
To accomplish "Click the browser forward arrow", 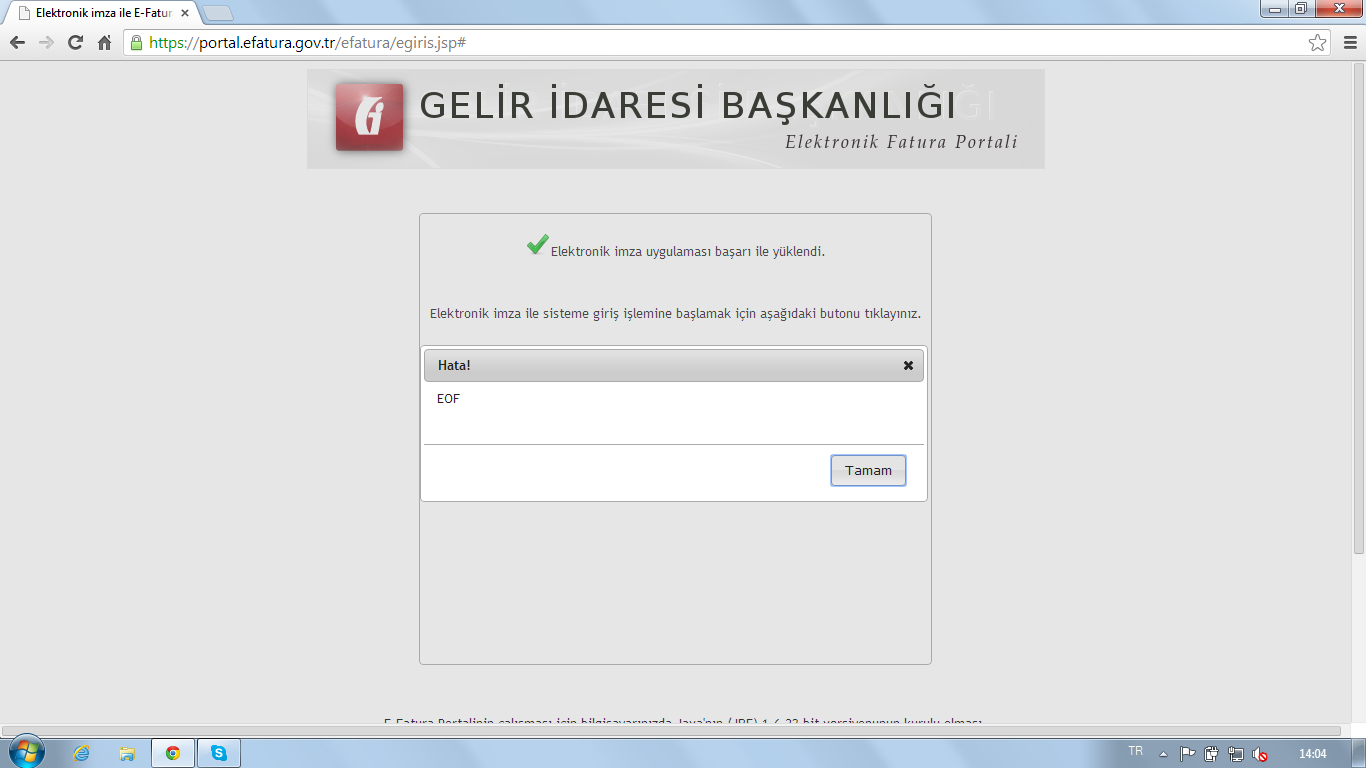I will 46,42.
